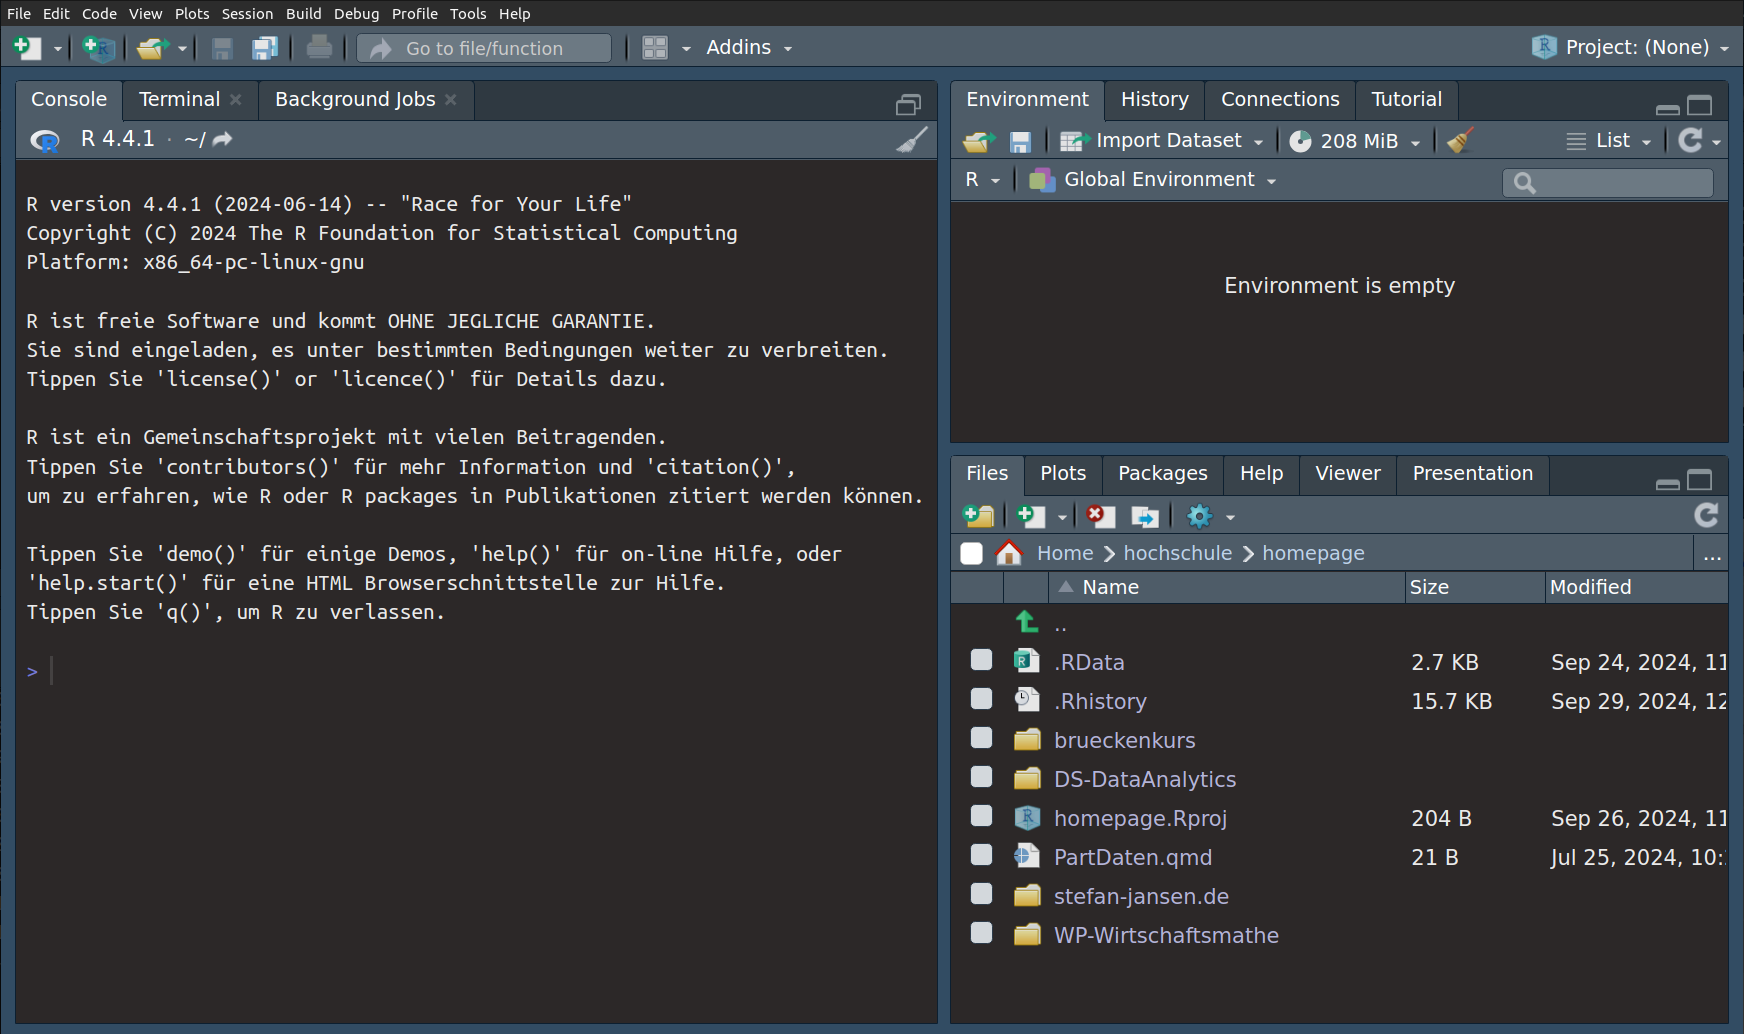The width and height of the screenshot is (1744, 1034).
Task: Select the PartDaten.qmd file checkbox
Action: pyautogui.click(x=982, y=855)
